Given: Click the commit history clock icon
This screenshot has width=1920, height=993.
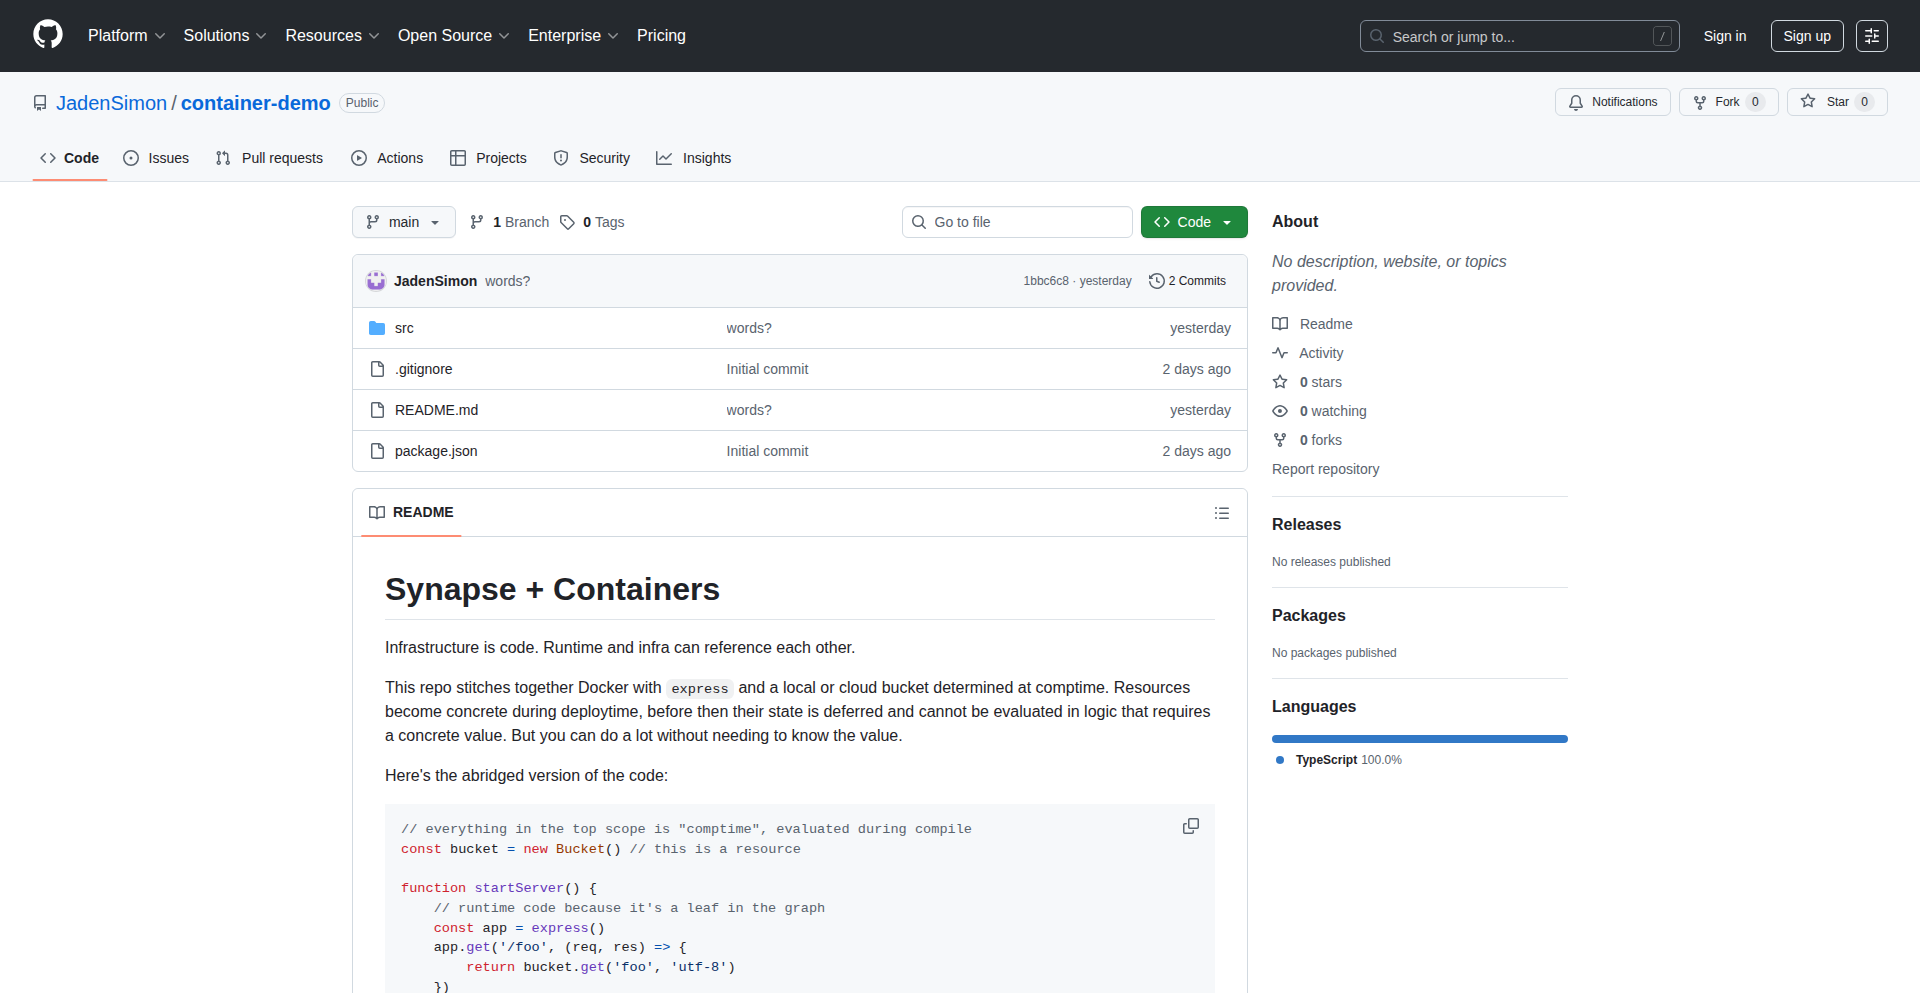Looking at the screenshot, I should coord(1157,281).
